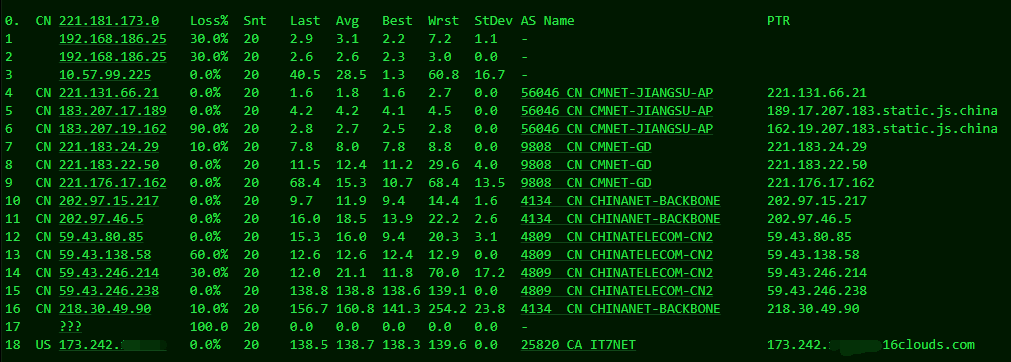Click IP 59.43.138.58 with 60% loss

click(105, 255)
